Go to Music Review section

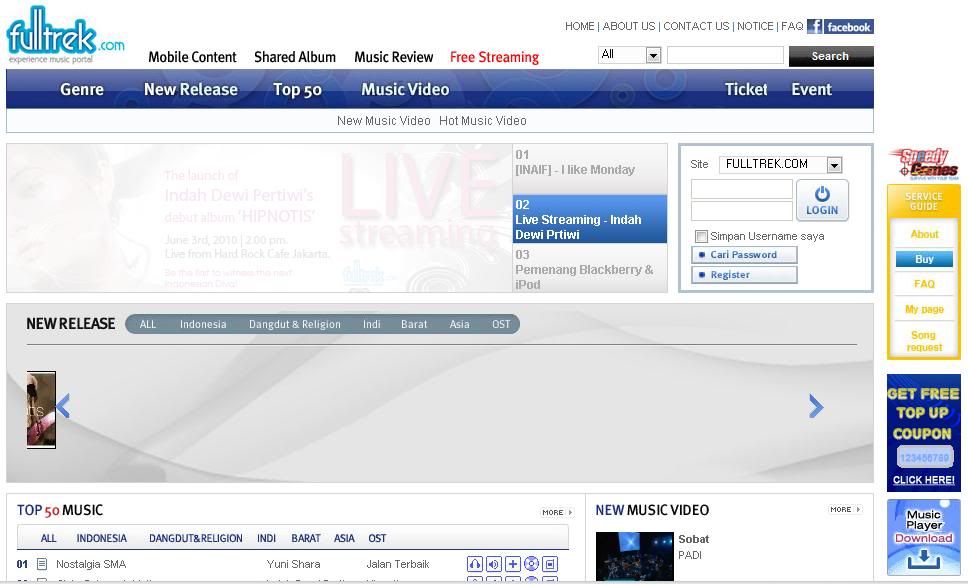point(394,57)
